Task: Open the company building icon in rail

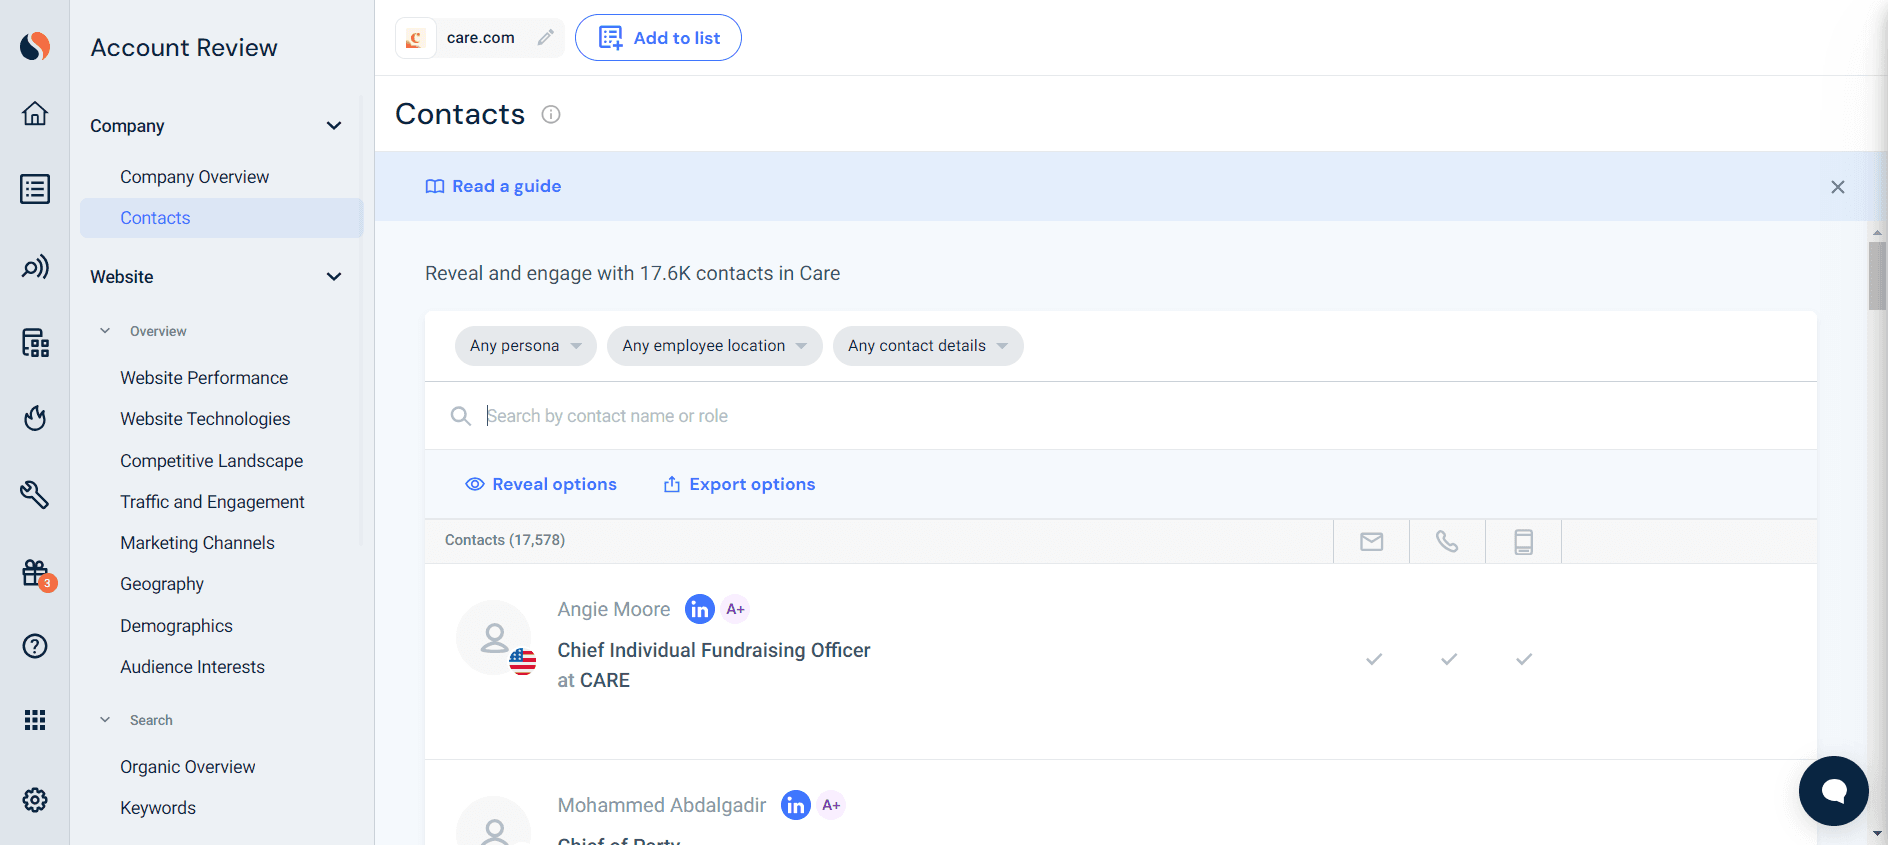Action: tap(35, 343)
